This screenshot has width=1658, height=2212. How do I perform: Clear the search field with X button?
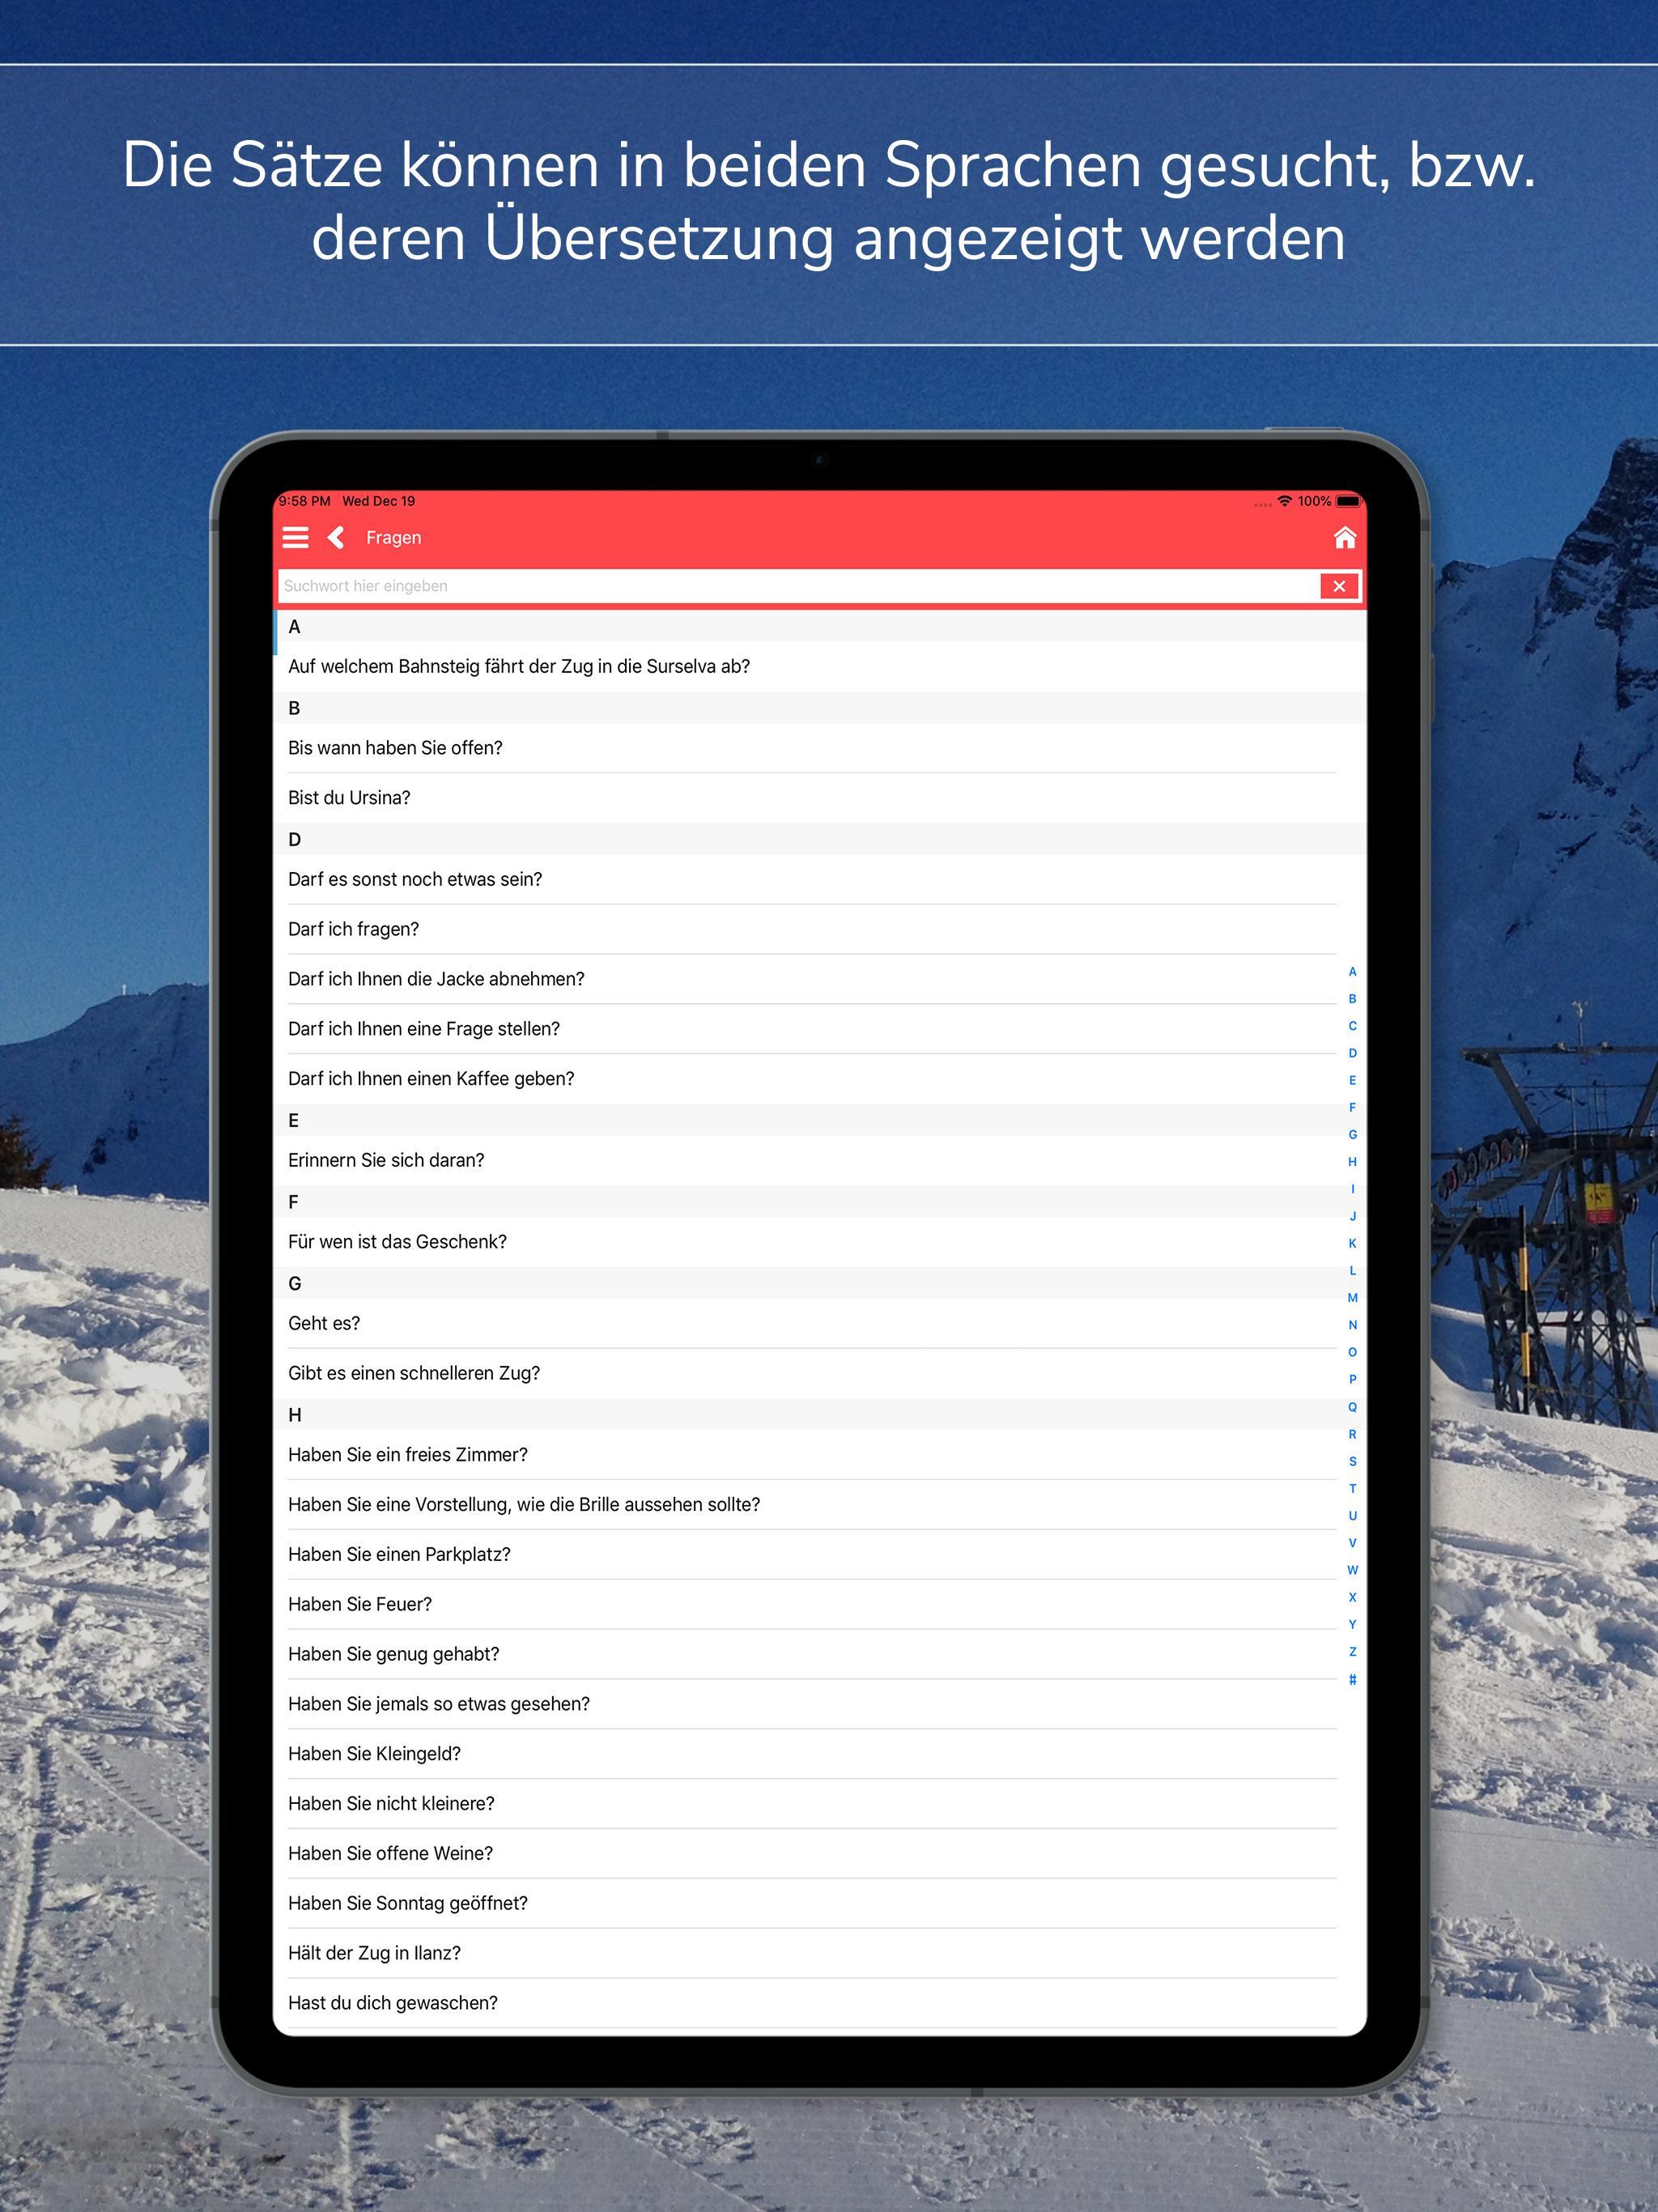[x=1339, y=586]
